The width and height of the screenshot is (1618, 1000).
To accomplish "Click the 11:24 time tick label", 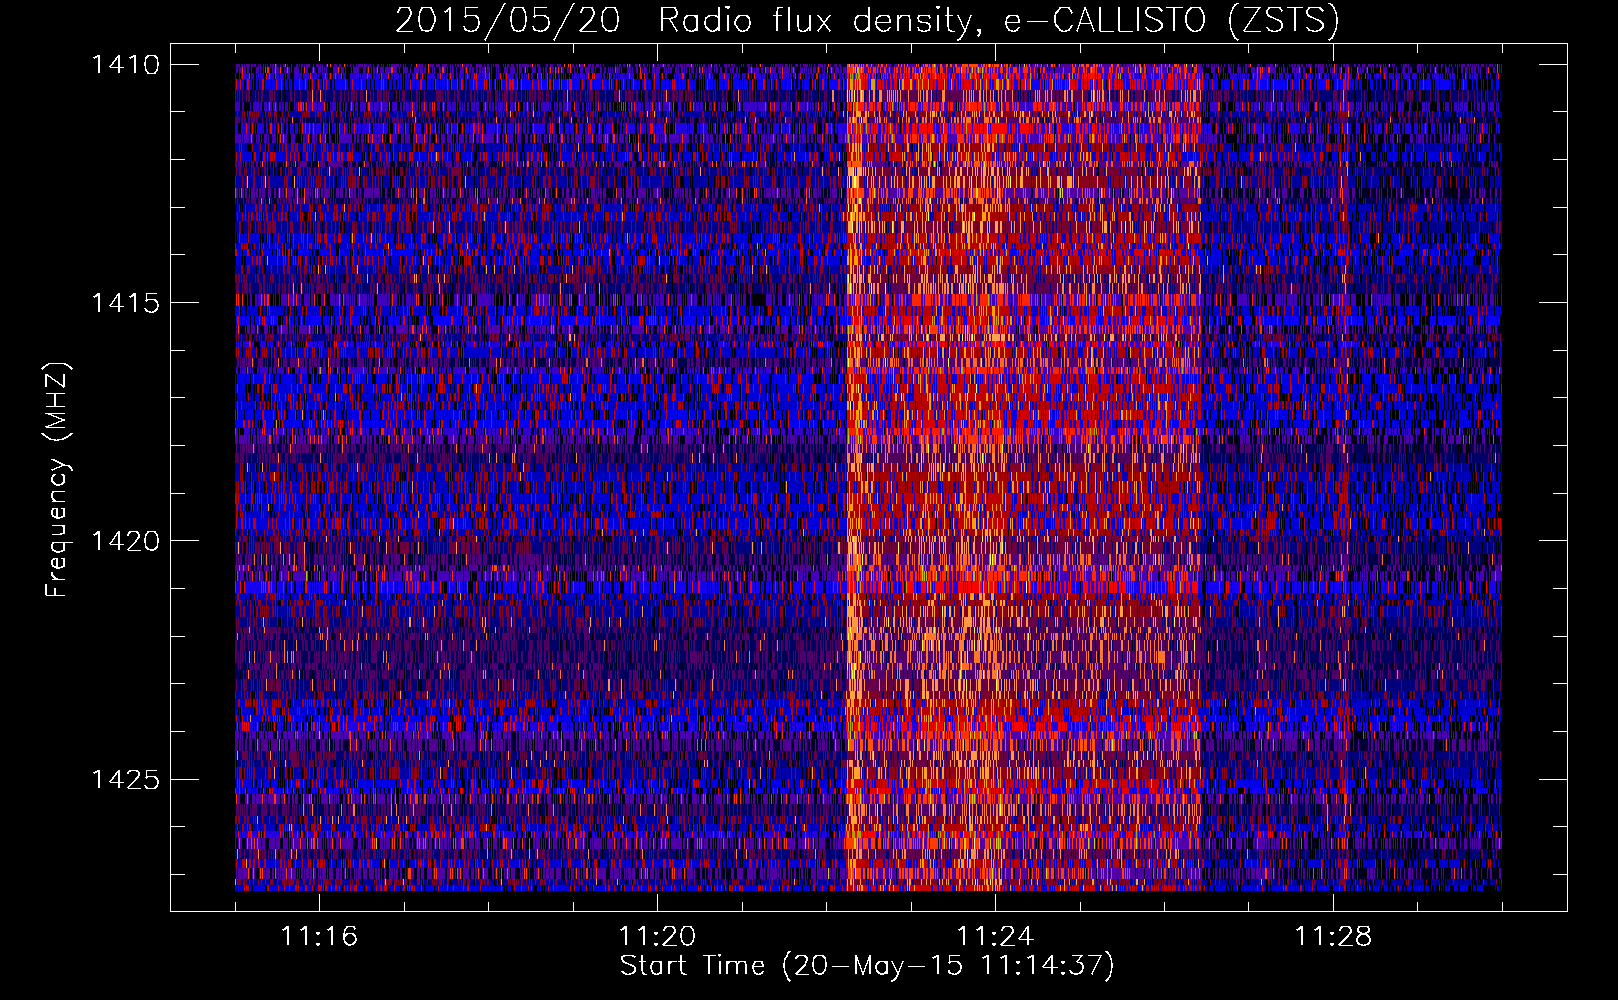I will coord(995,936).
